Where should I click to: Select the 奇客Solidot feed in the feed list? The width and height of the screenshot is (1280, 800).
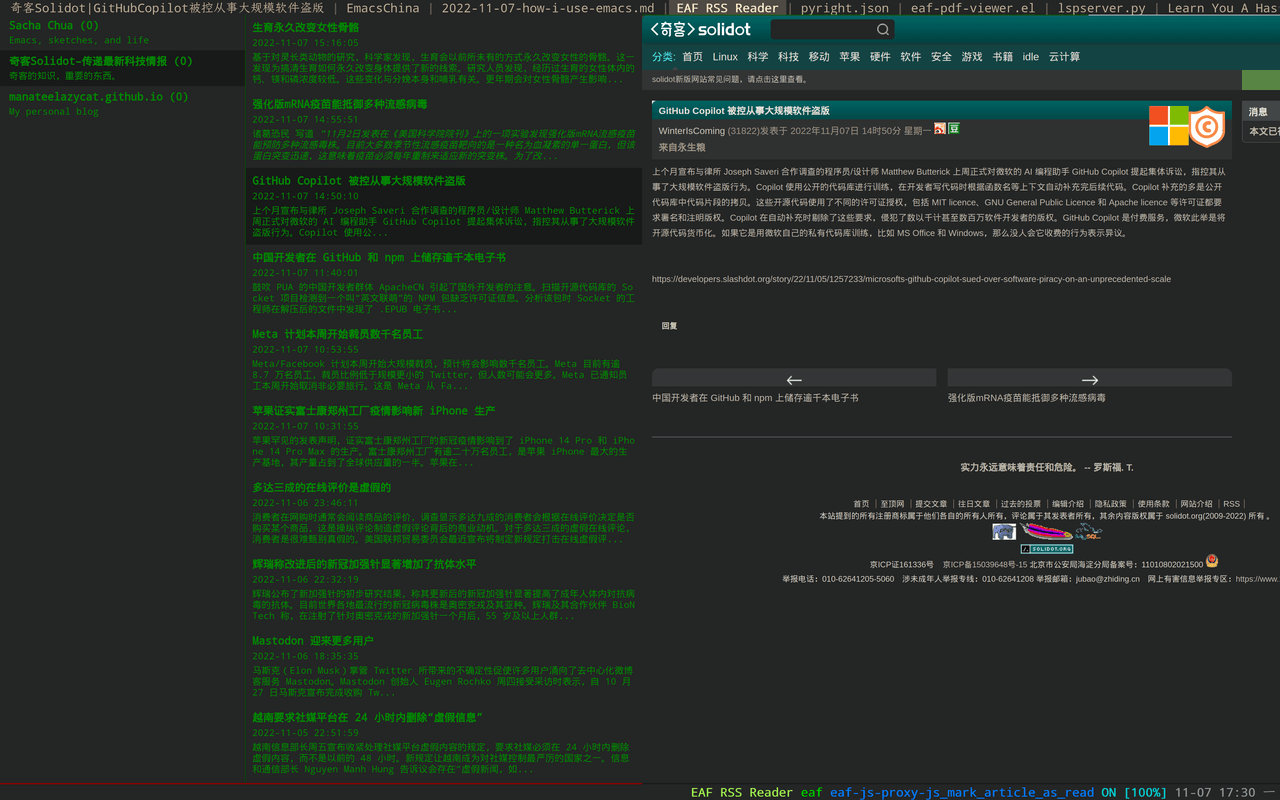[x=122, y=67]
